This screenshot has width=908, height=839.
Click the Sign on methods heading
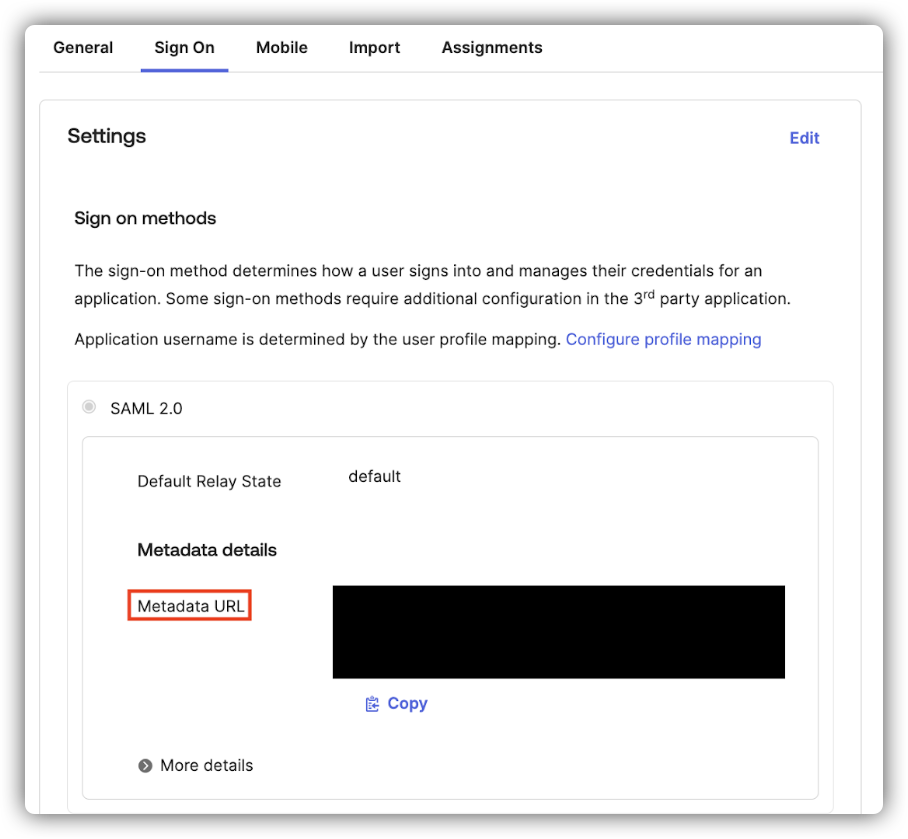coord(145,218)
